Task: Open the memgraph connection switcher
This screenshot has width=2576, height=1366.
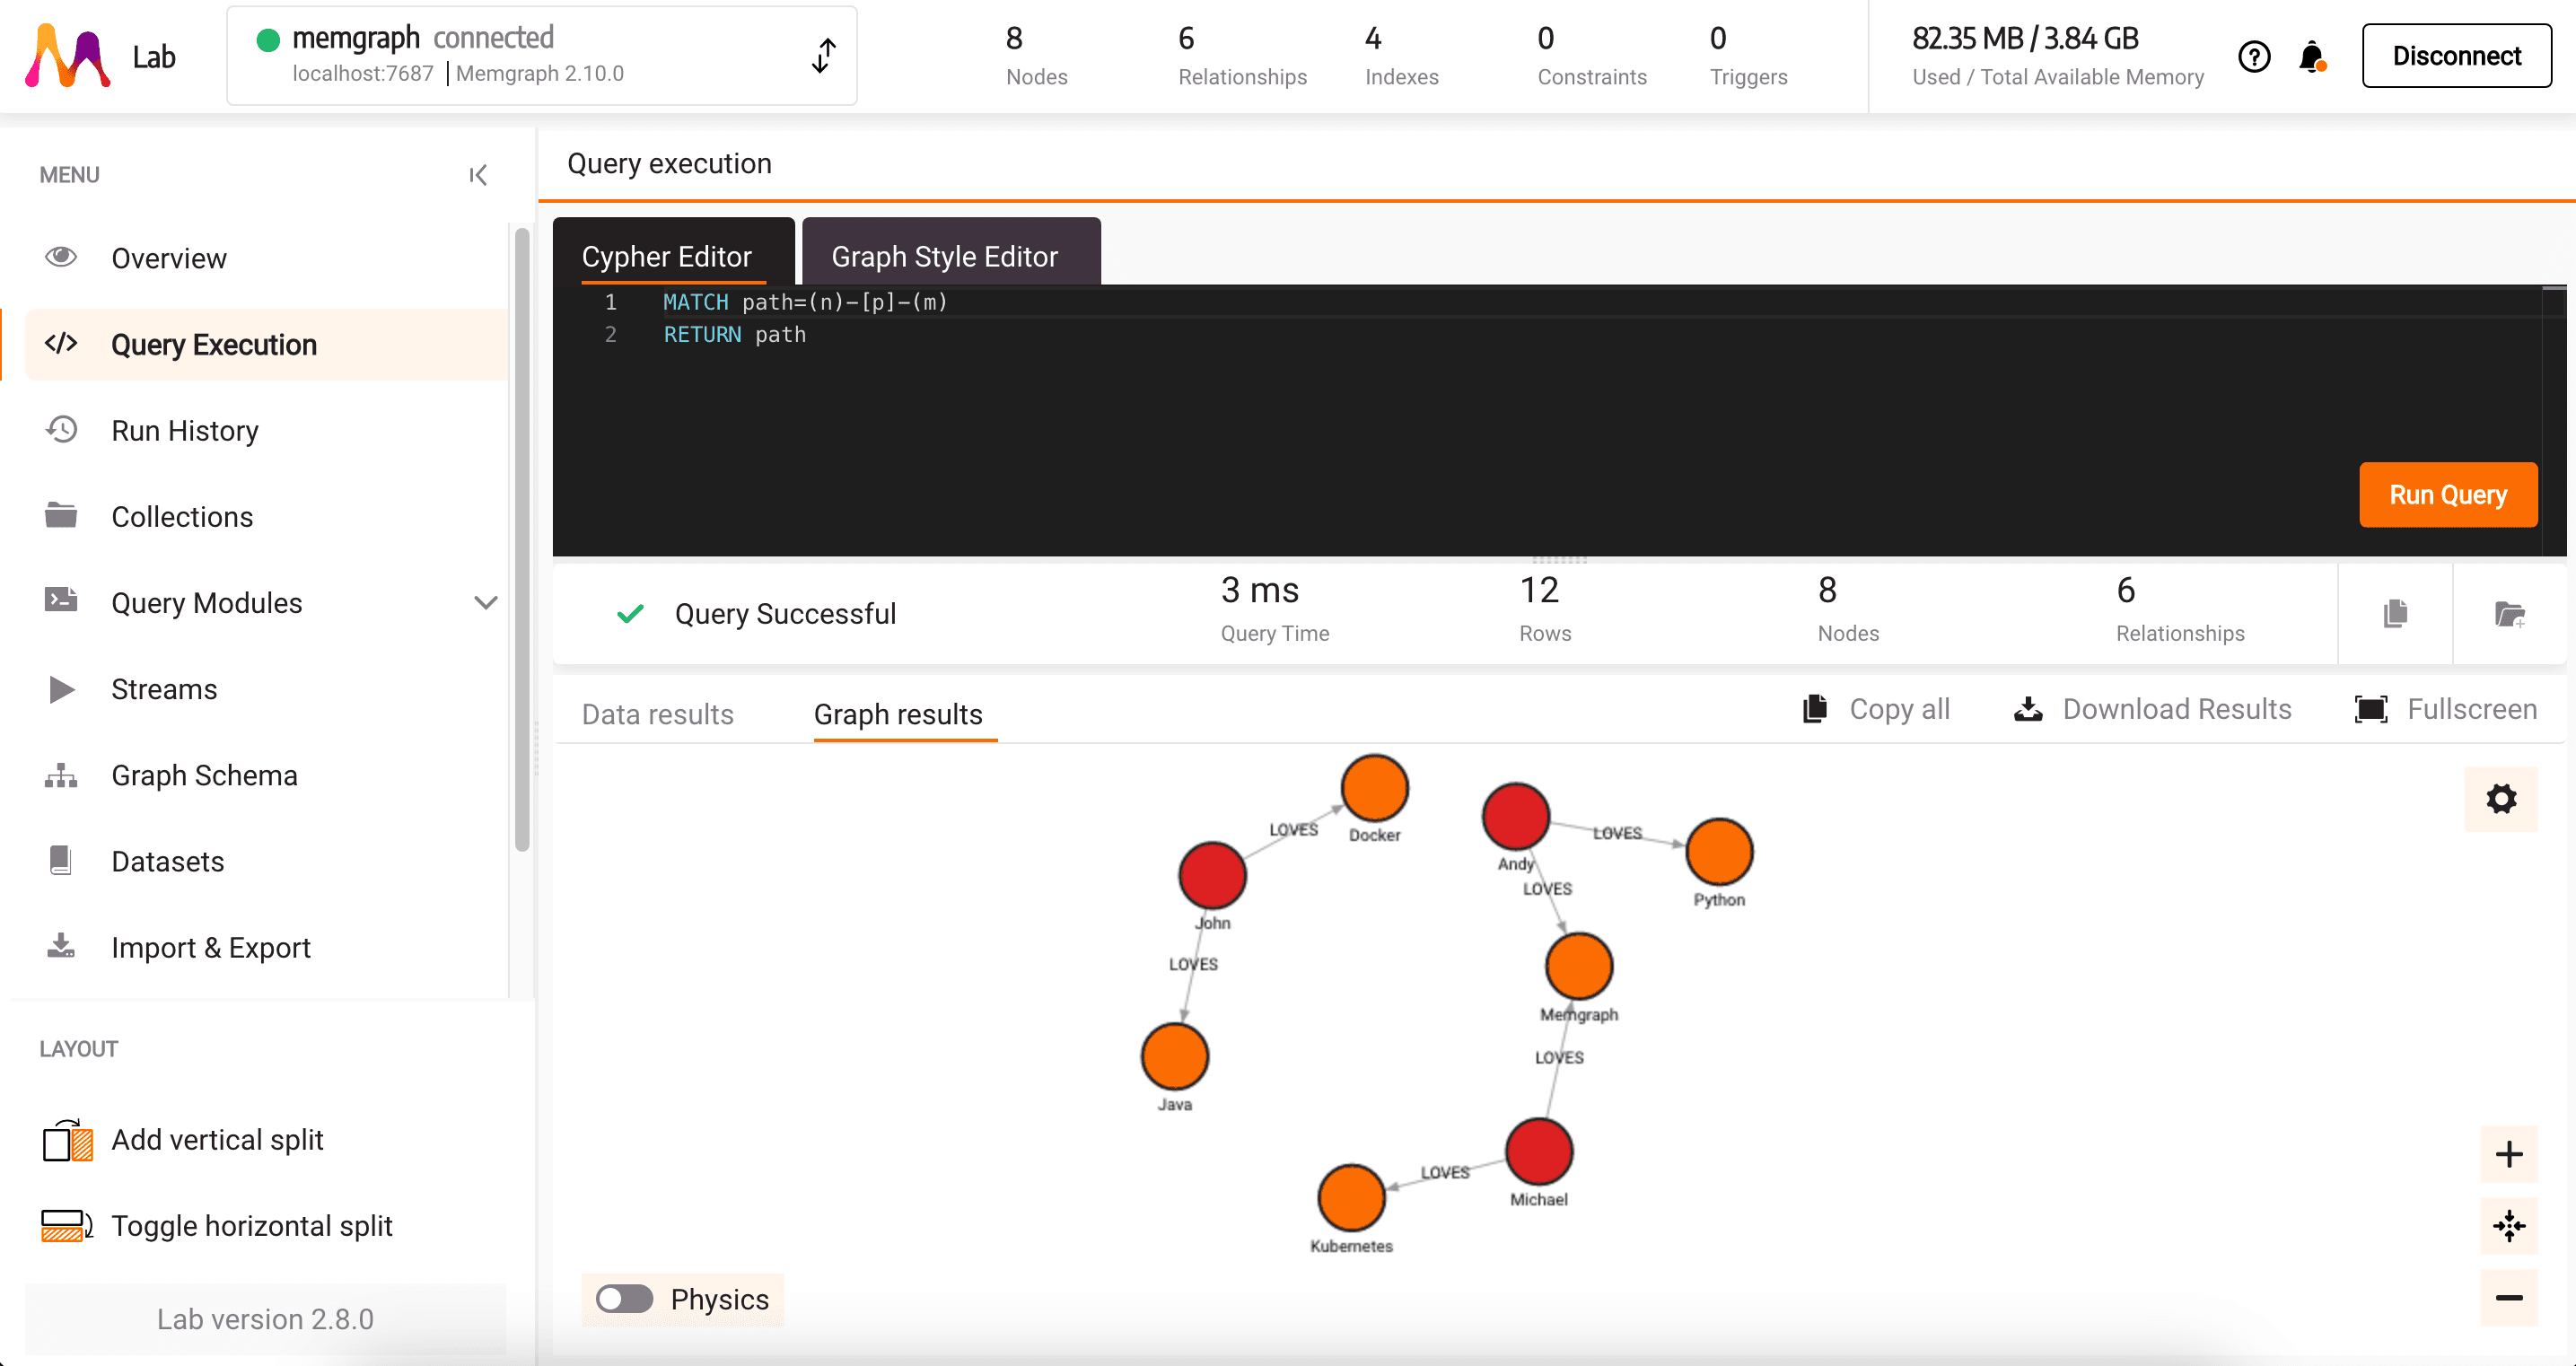Action: (x=823, y=56)
